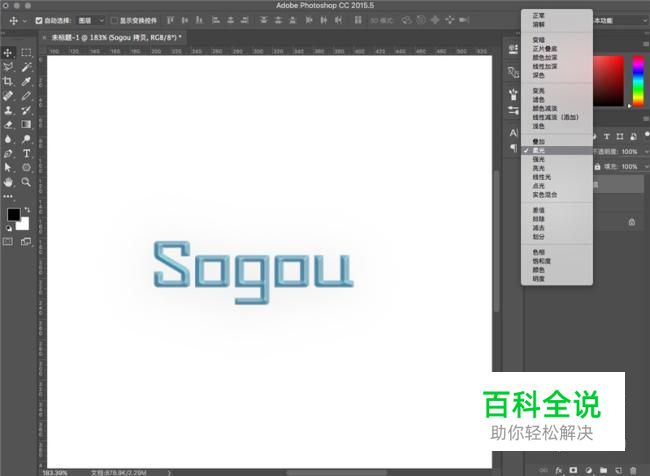
Task: Click the New Group folder icon
Action: point(603,470)
